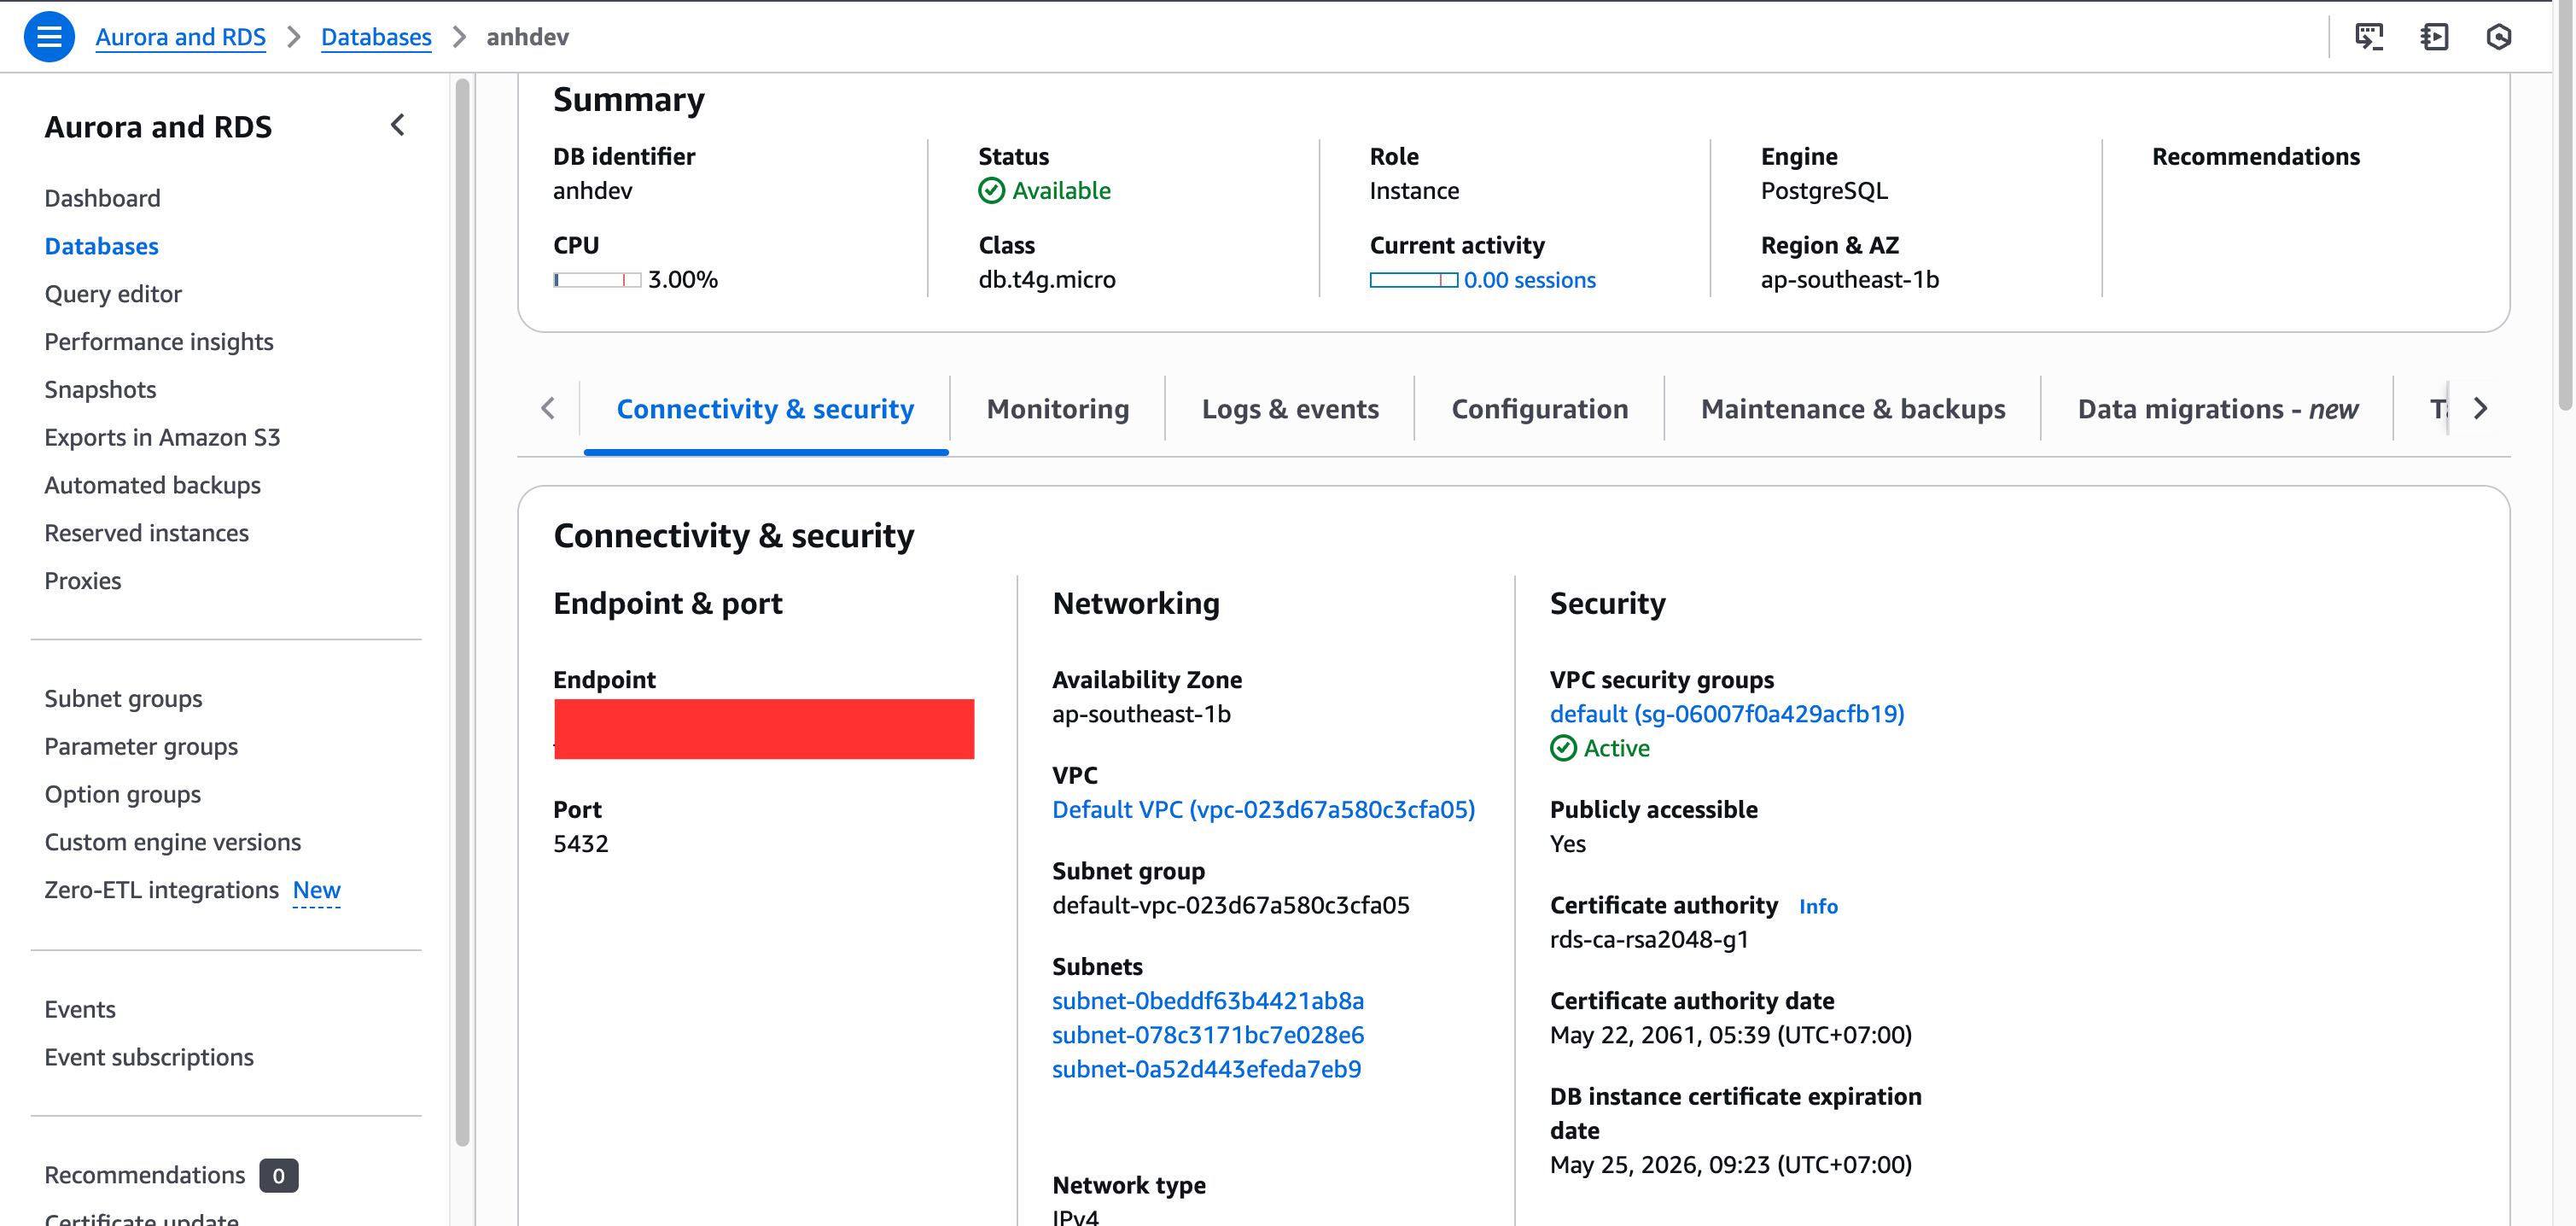Viewport: 2576px width, 1226px height.
Task: Click the Recommendations count badge
Action: [278, 1175]
